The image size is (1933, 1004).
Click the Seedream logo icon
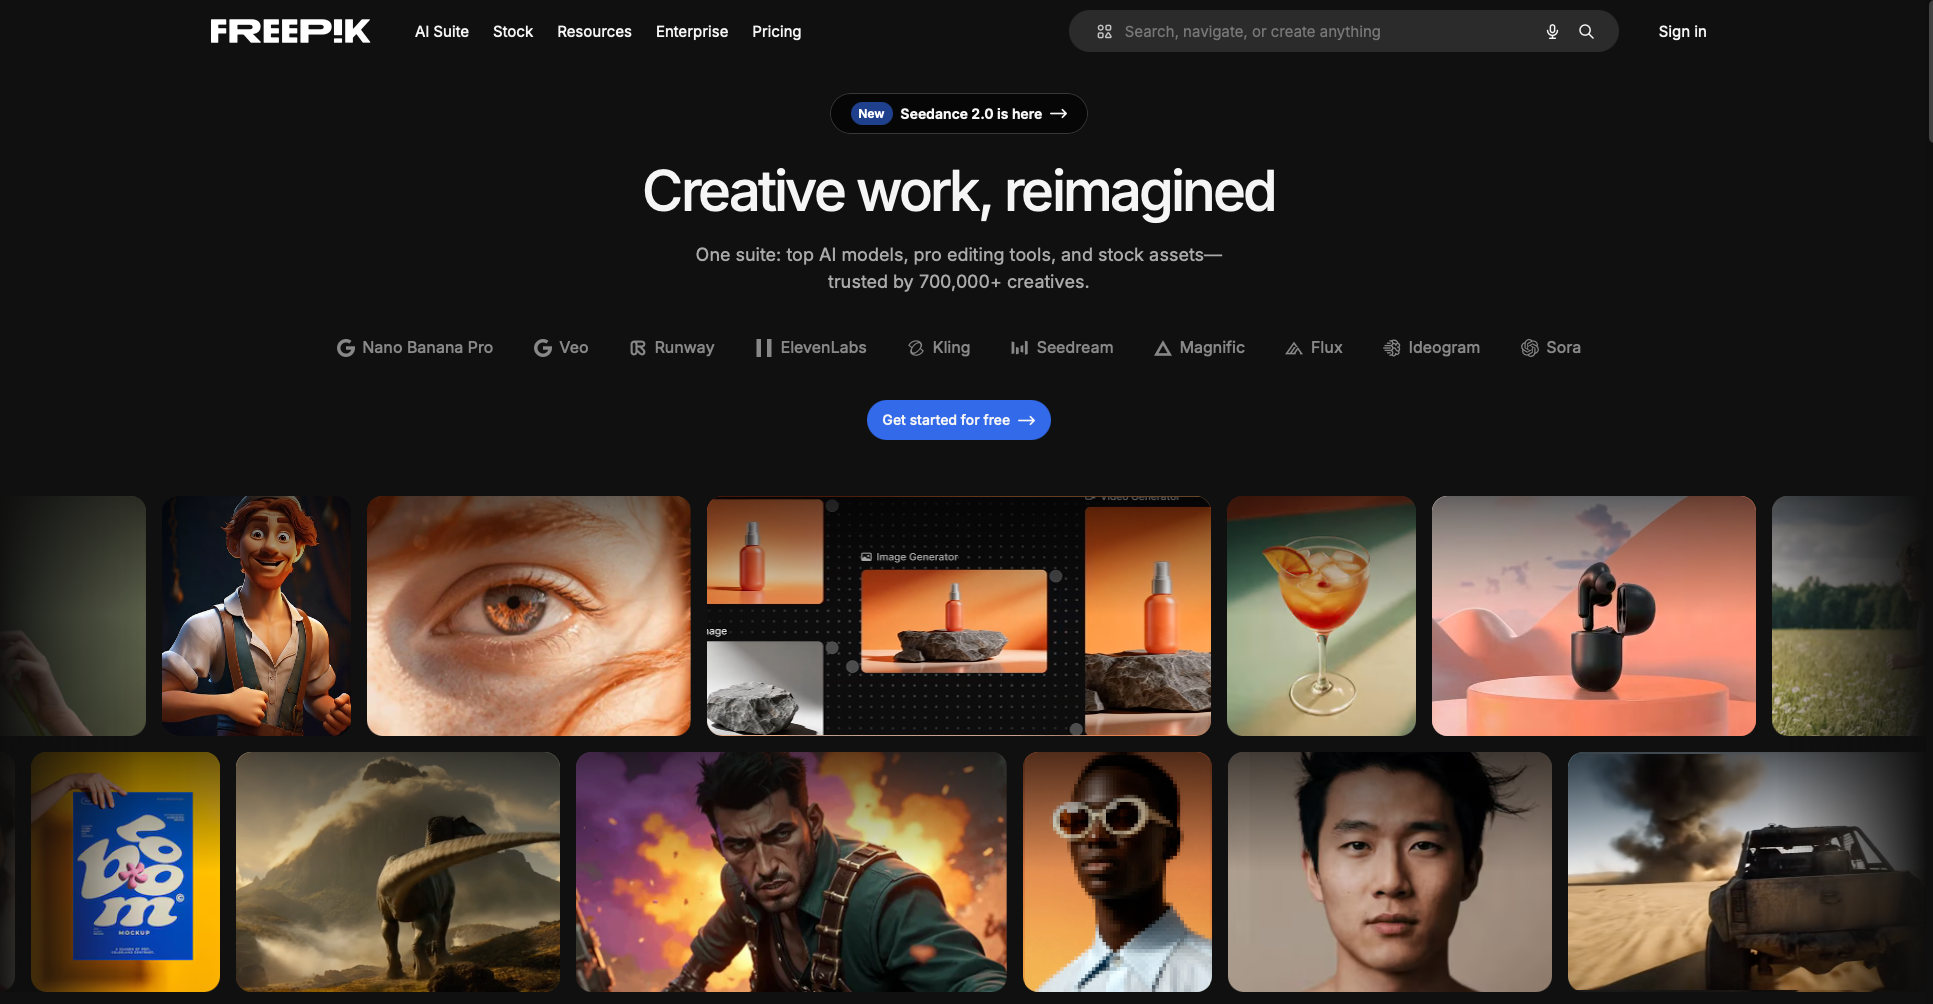click(1020, 348)
